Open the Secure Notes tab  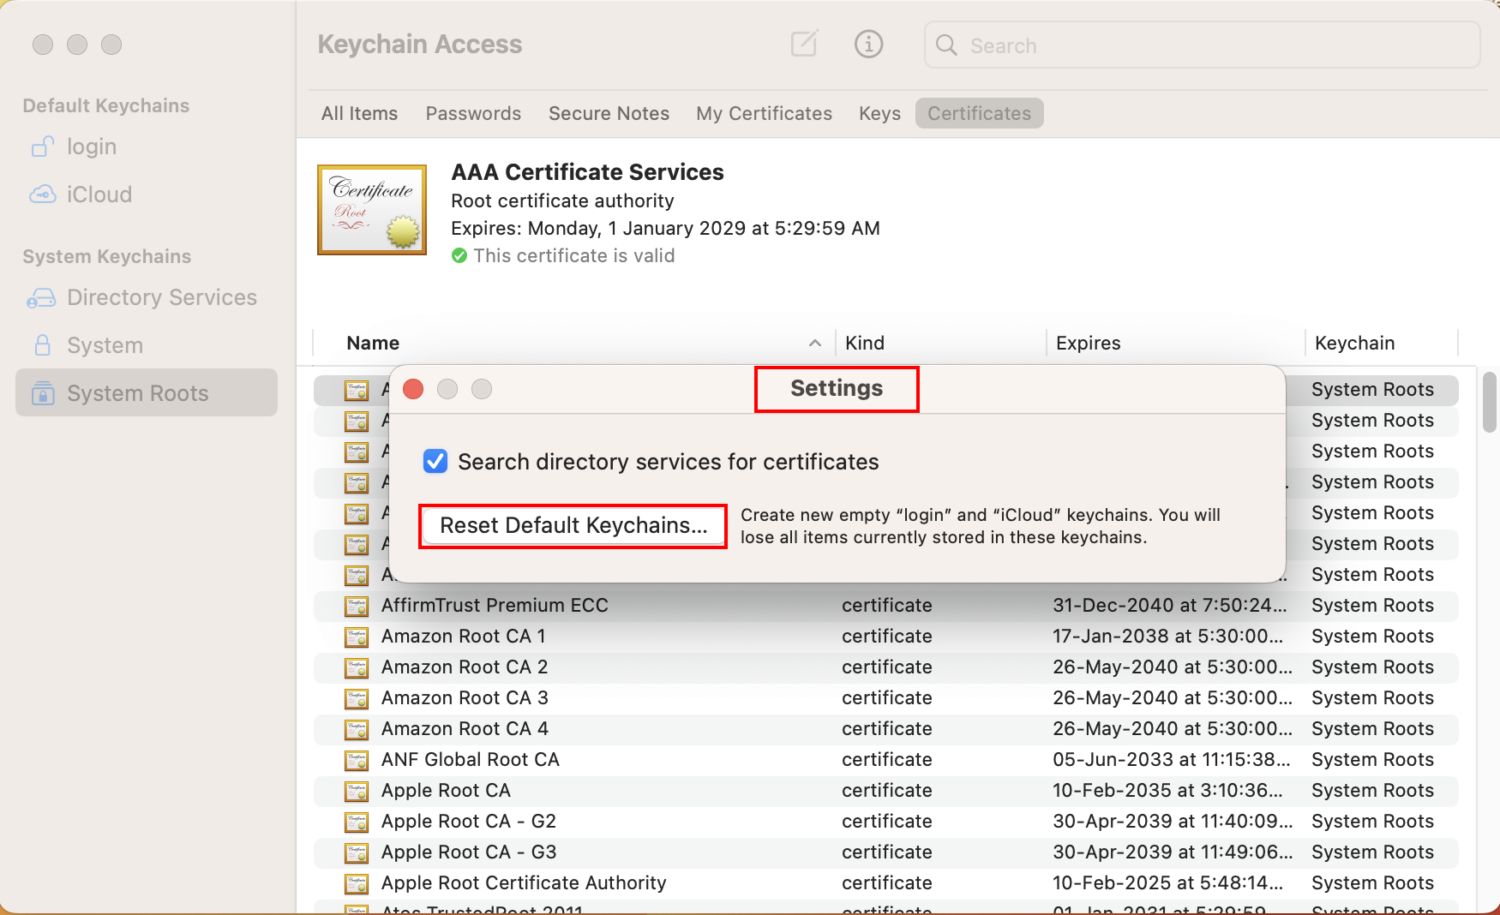coord(609,114)
